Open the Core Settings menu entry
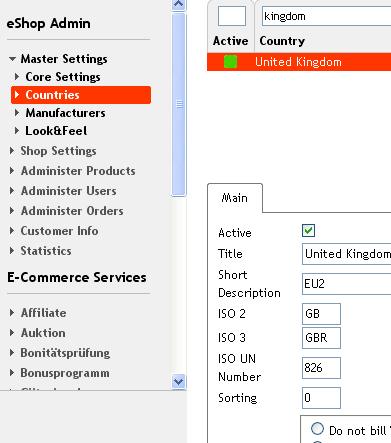The height and width of the screenshot is (443, 391). click(63, 77)
